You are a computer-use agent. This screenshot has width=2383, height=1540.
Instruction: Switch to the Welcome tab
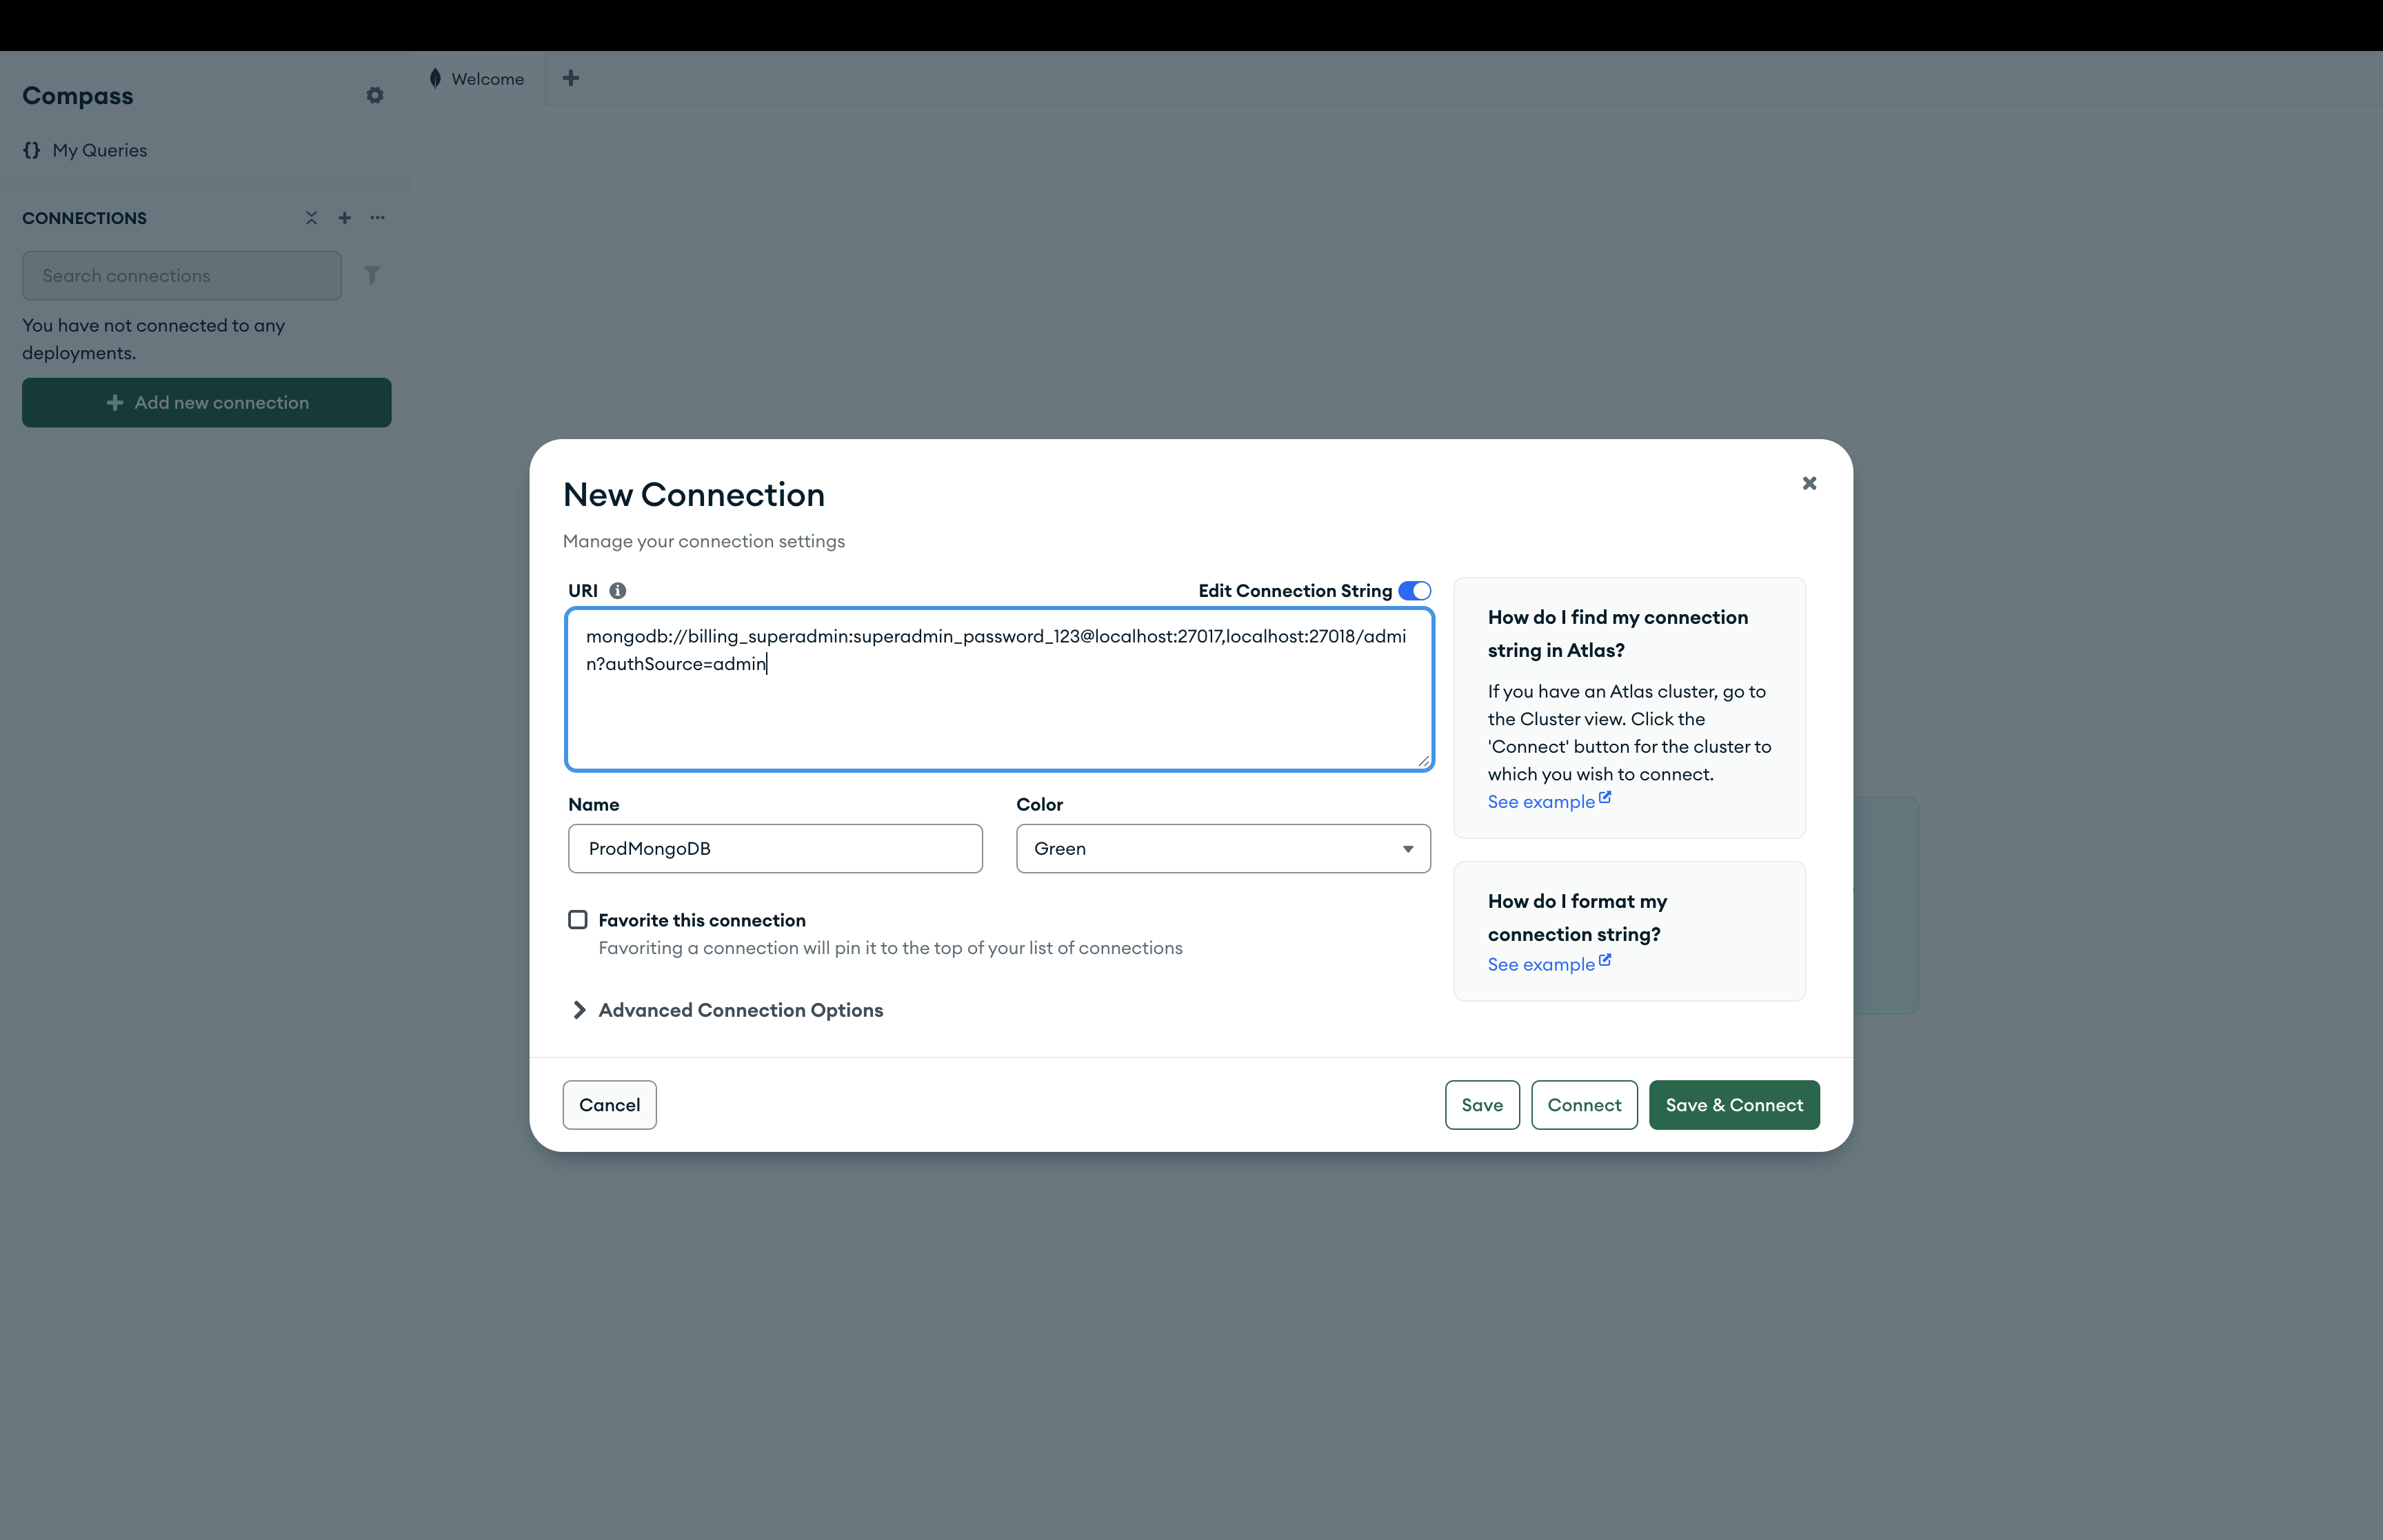pos(487,79)
